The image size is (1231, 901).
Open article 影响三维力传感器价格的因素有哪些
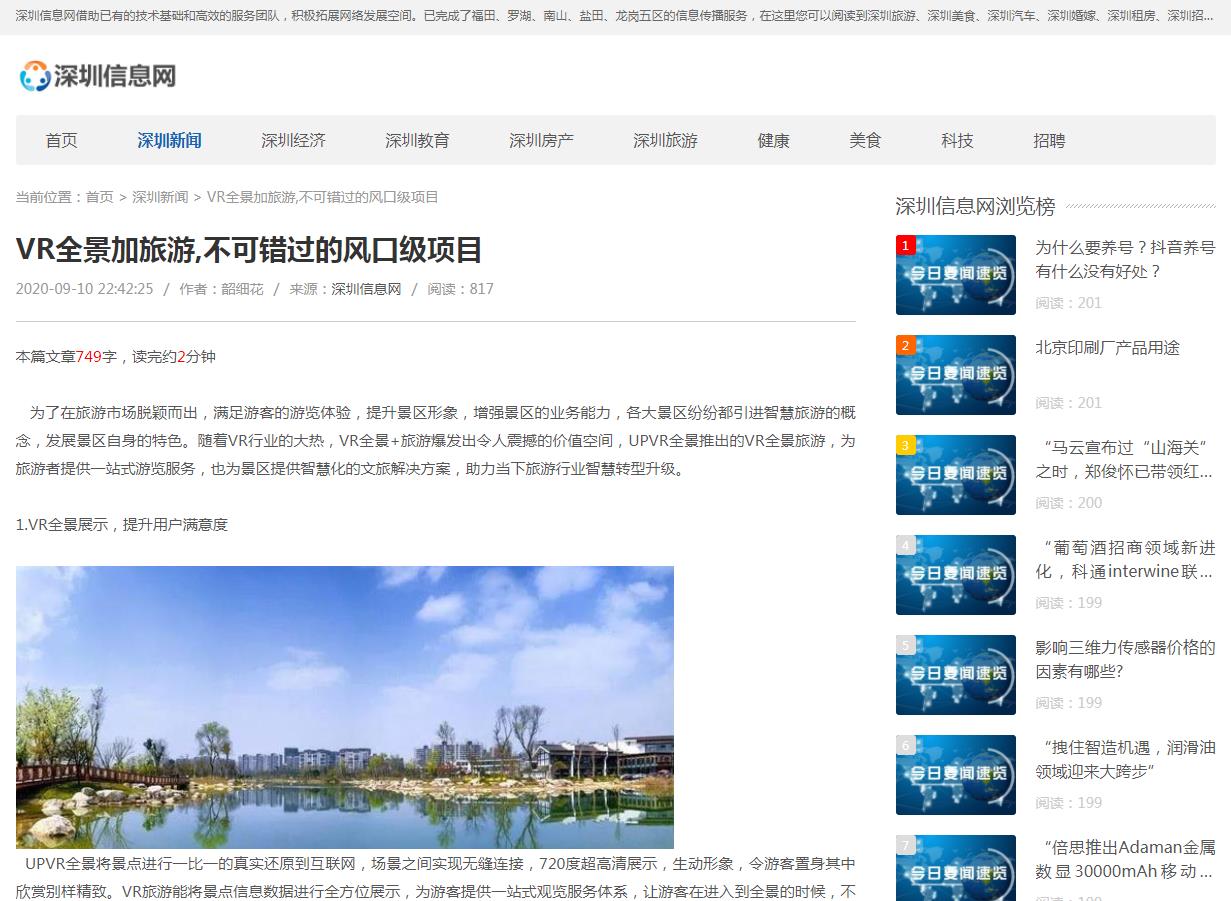[1125, 659]
